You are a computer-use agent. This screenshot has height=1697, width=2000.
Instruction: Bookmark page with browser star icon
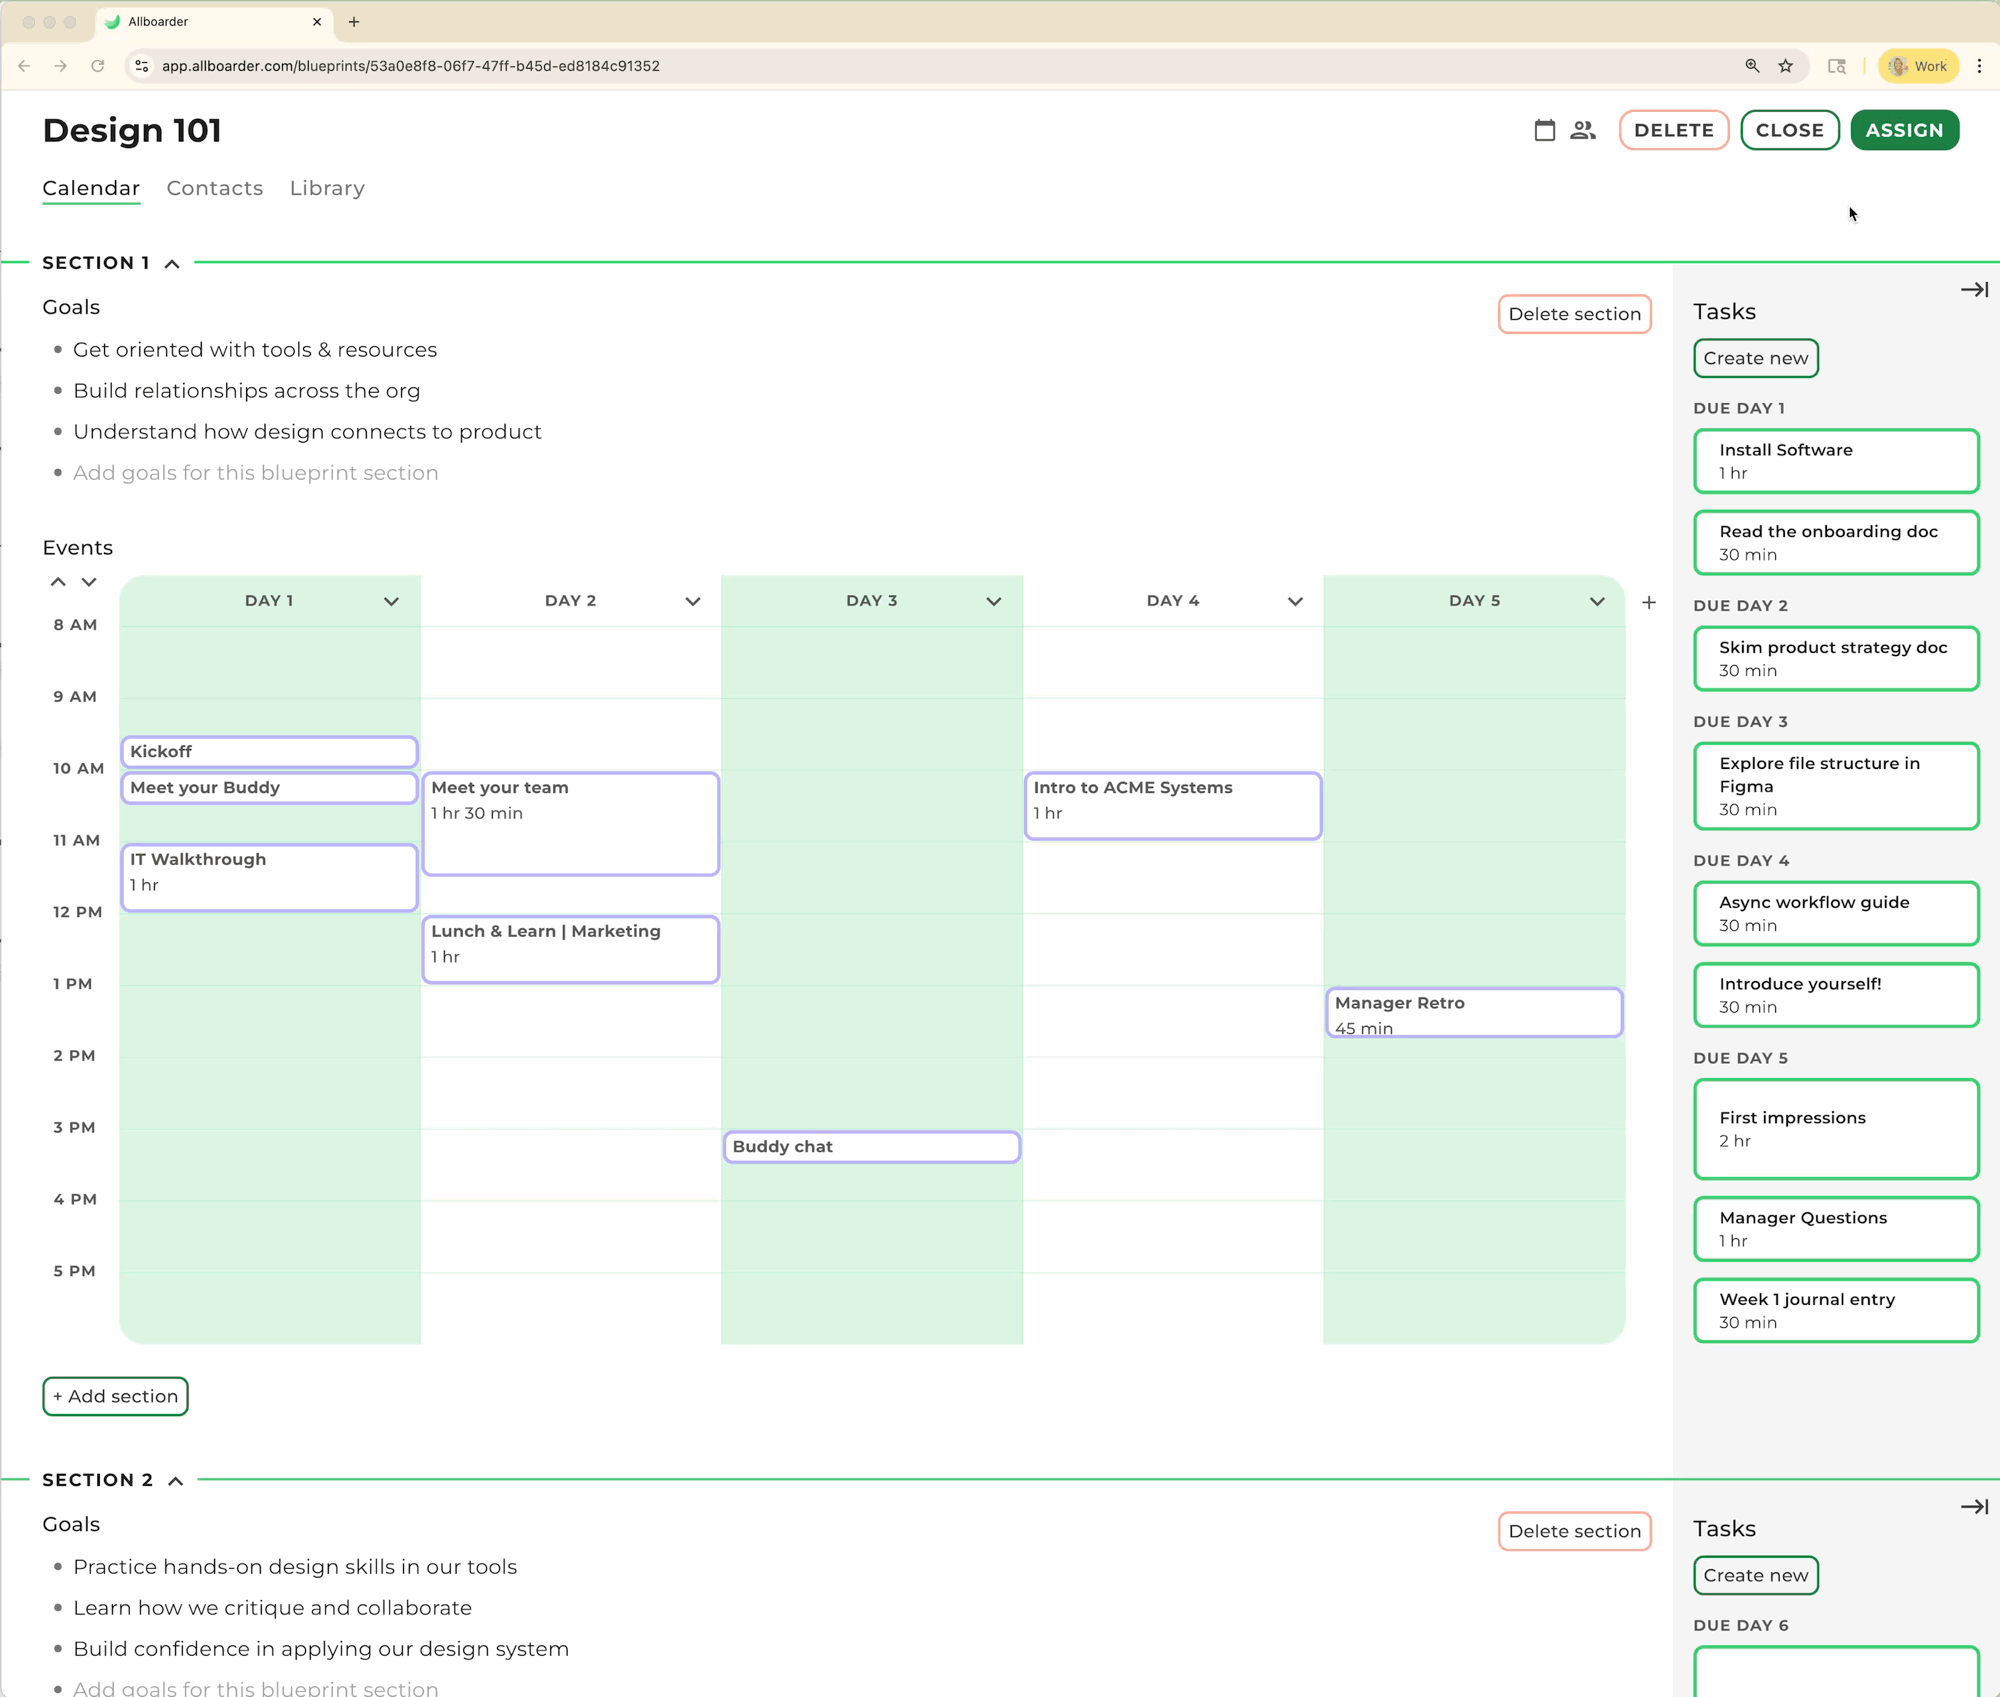1785,66
